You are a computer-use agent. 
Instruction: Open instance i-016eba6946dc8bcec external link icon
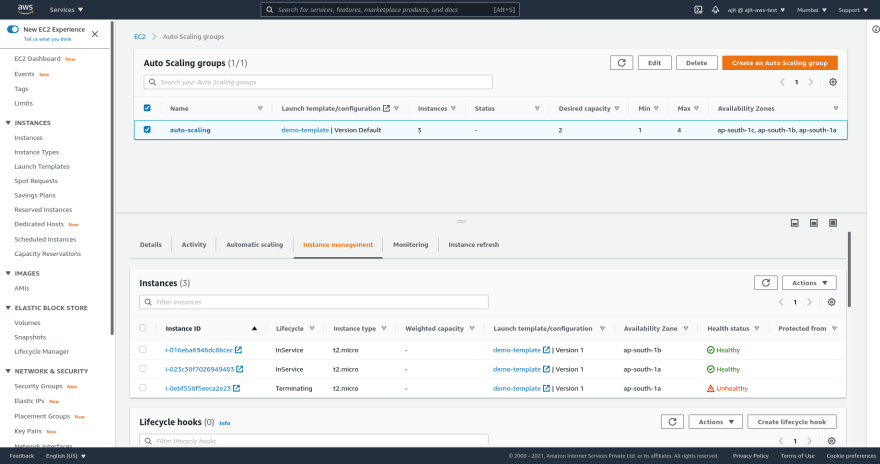(239, 350)
